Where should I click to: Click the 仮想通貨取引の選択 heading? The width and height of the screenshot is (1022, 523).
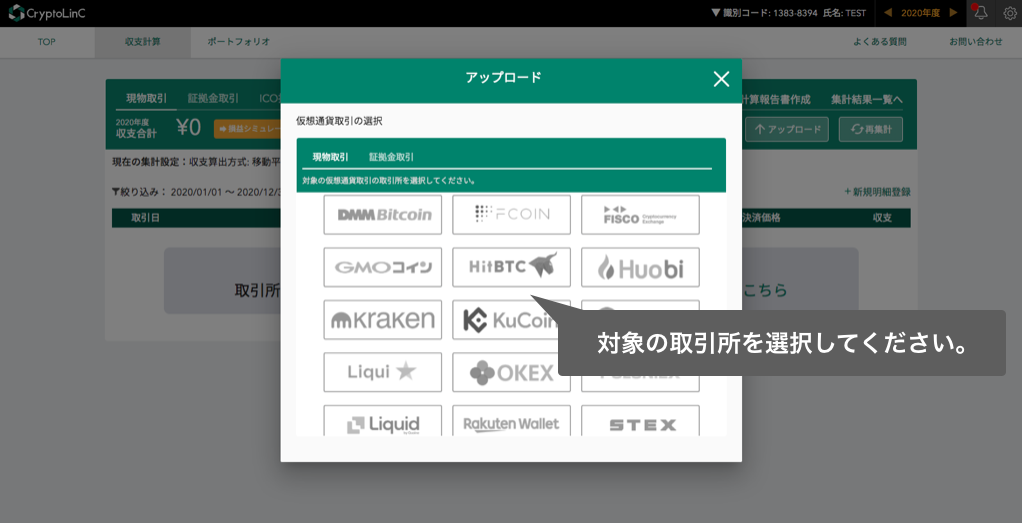(x=339, y=121)
